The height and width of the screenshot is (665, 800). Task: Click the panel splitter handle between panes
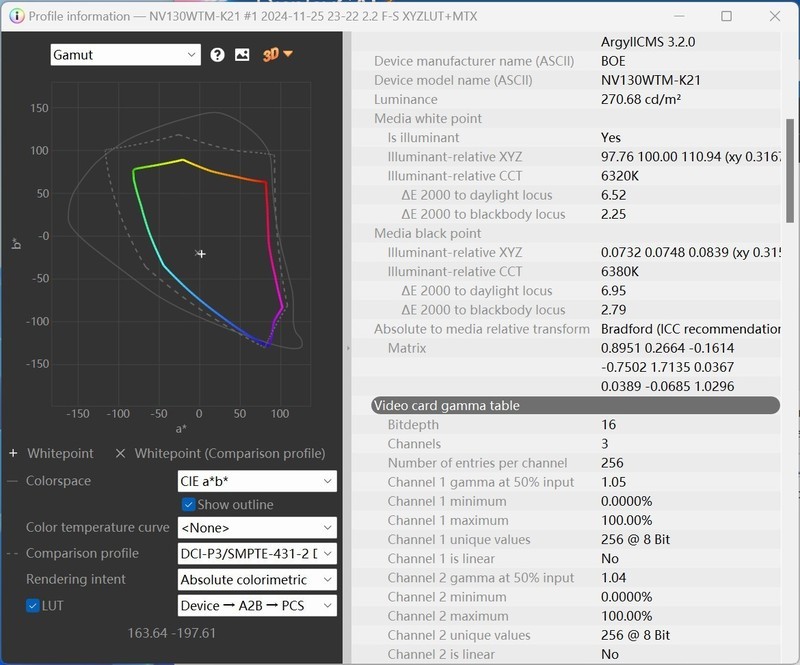(x=346, y=348)
